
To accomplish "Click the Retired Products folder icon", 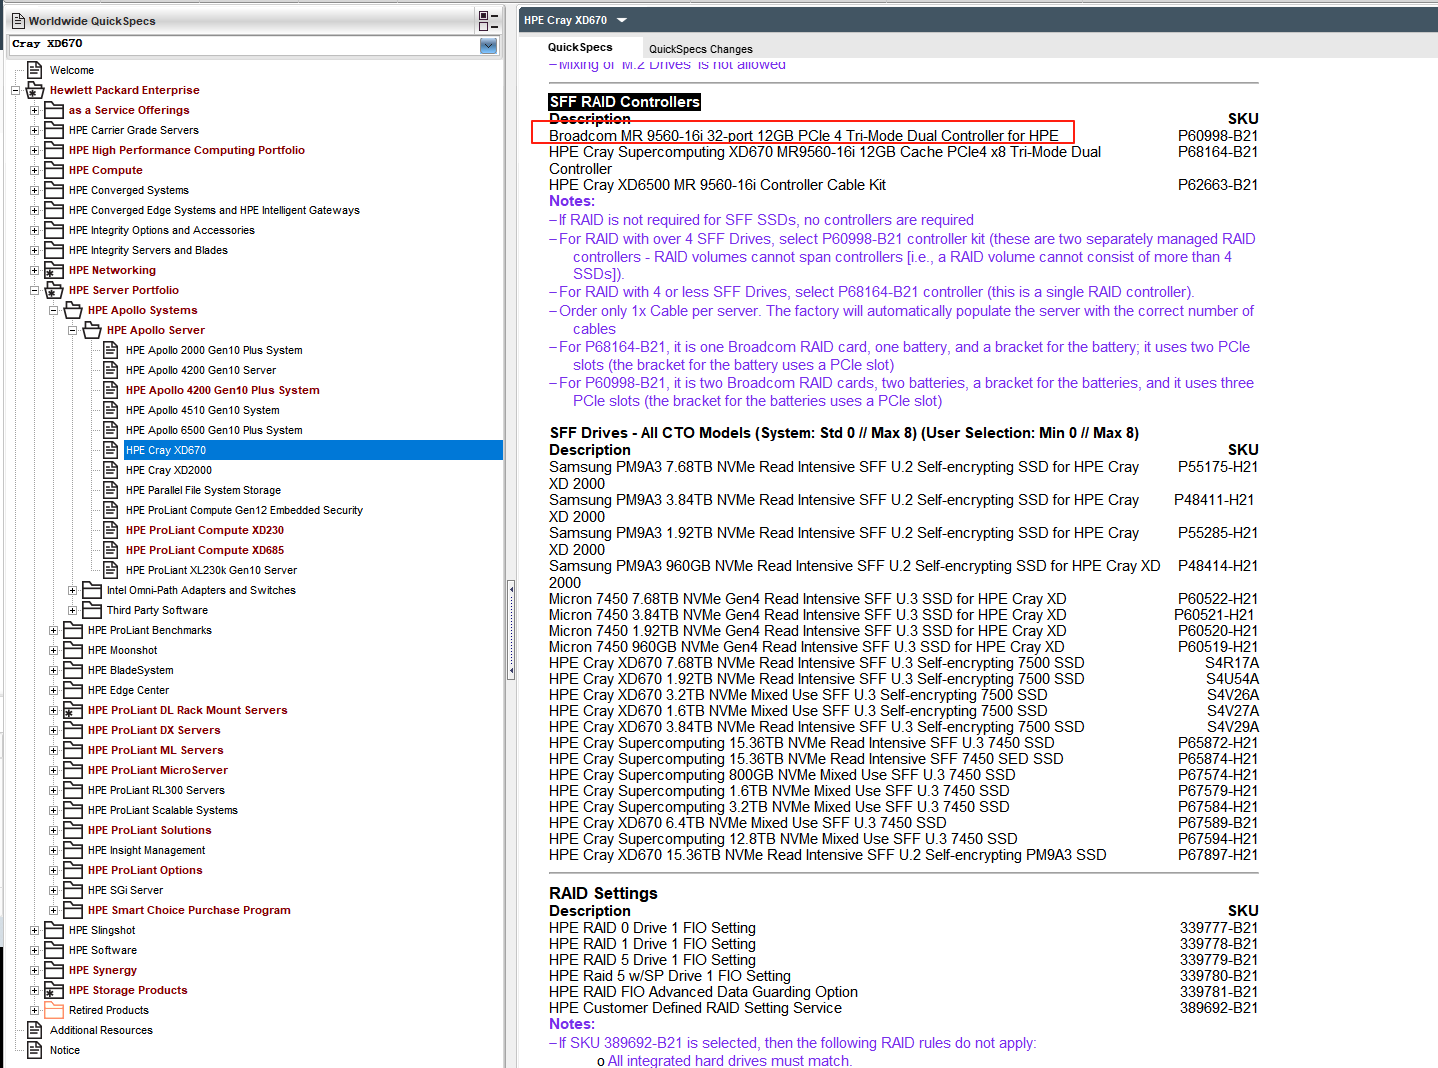I will 54,1010.
